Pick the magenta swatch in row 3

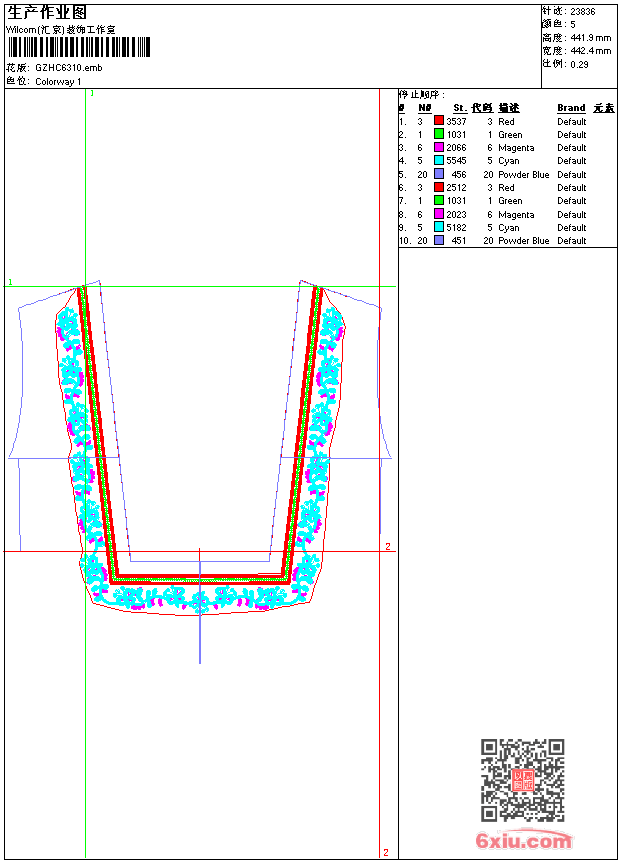(x=439, y=147)
